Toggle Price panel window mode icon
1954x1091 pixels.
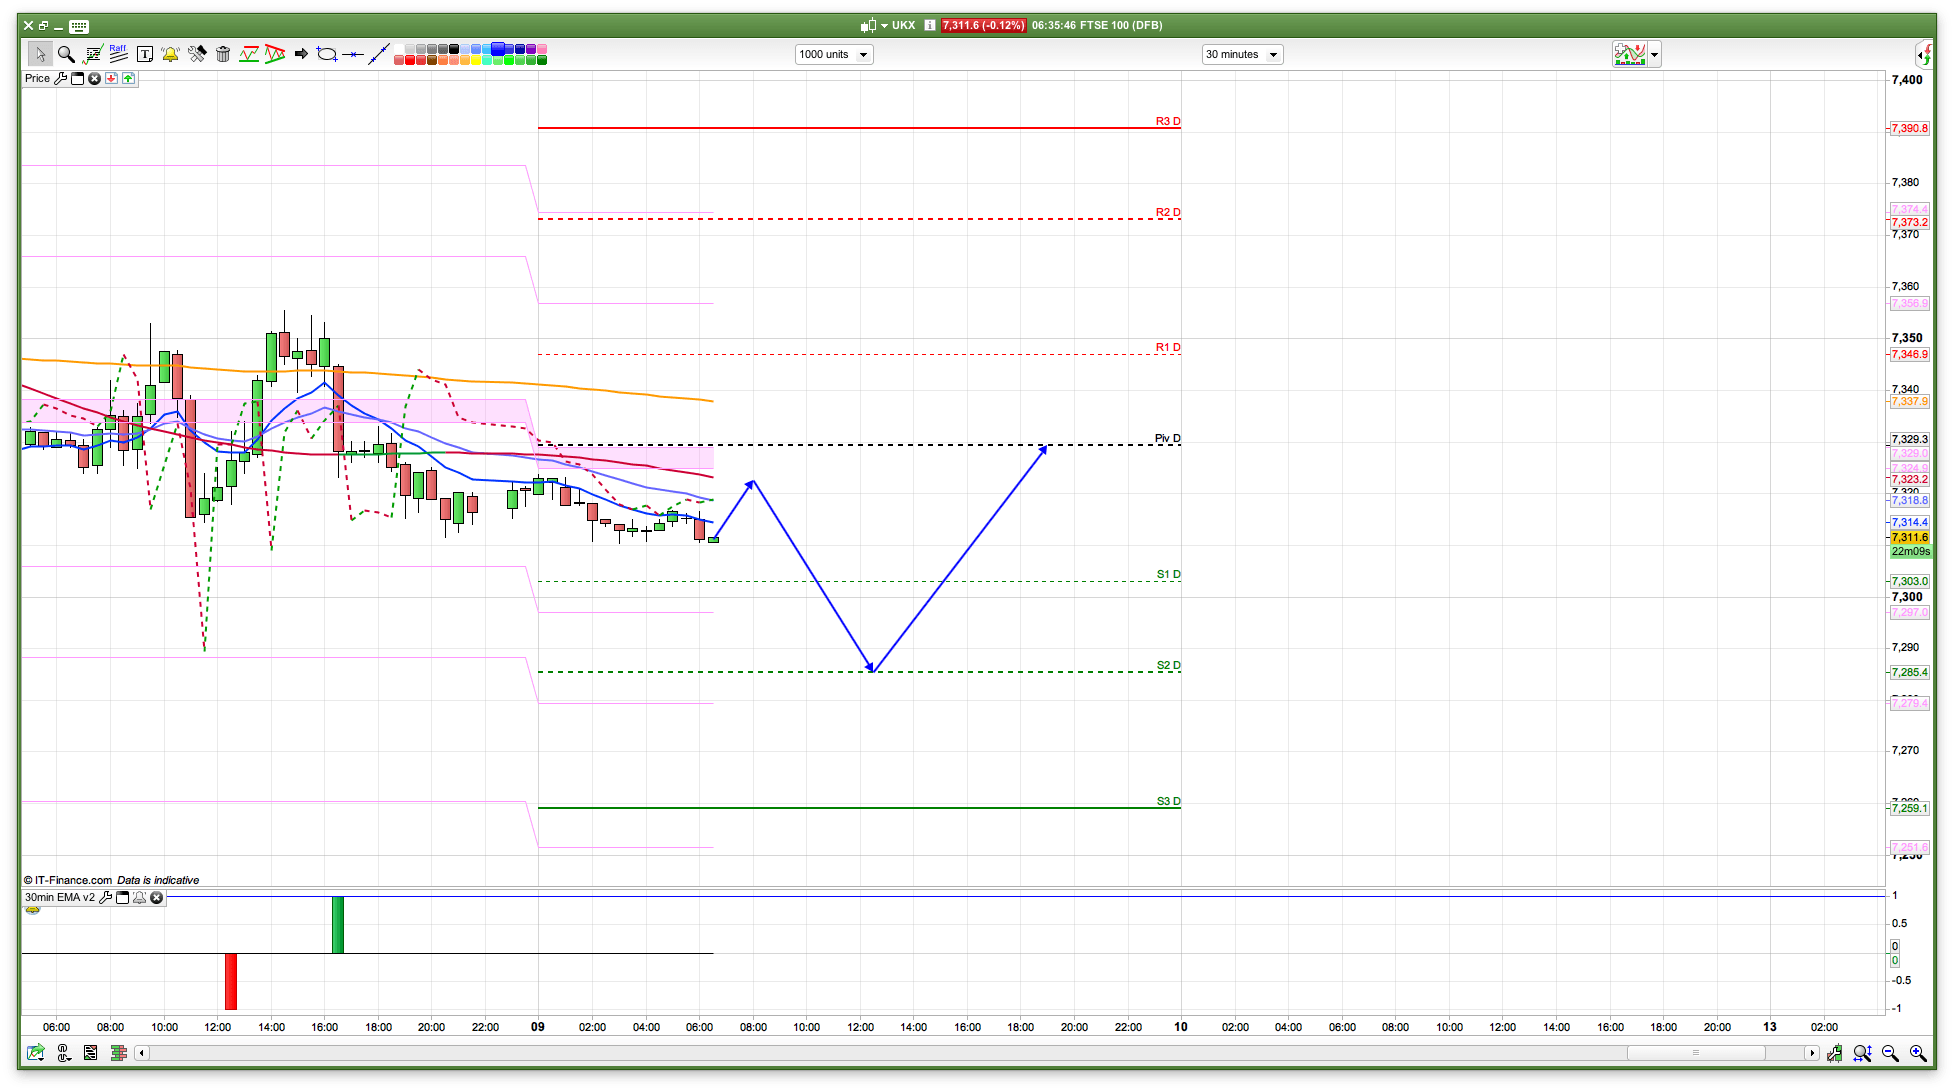pyautogui.click(x=77, y=78)
